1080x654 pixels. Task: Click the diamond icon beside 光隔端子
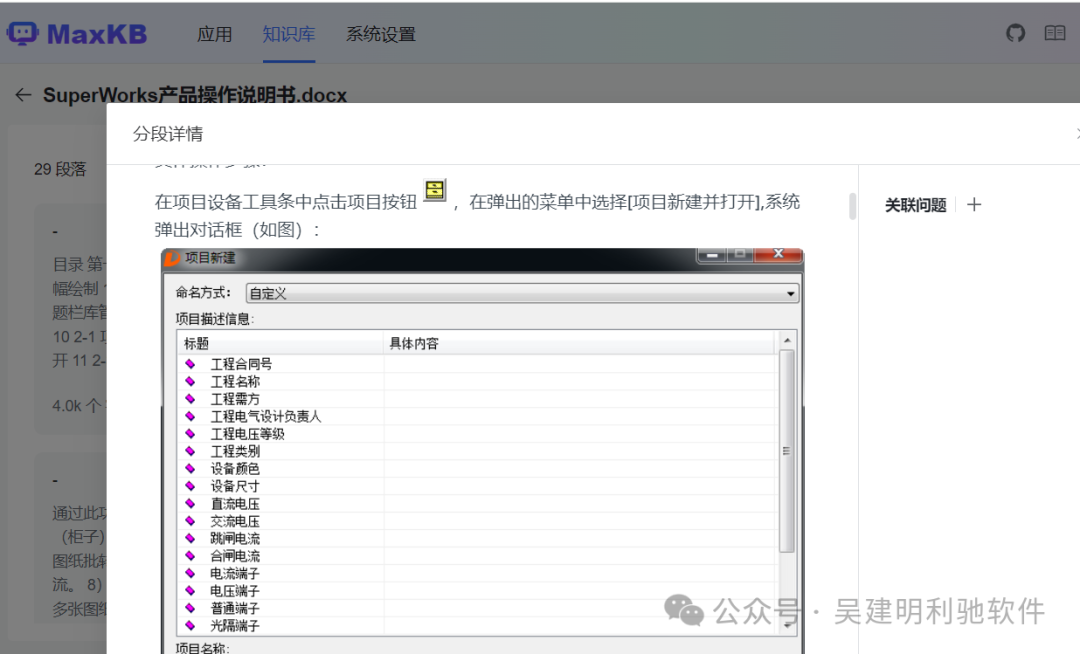pyautogui.click(x=190, y=625)
